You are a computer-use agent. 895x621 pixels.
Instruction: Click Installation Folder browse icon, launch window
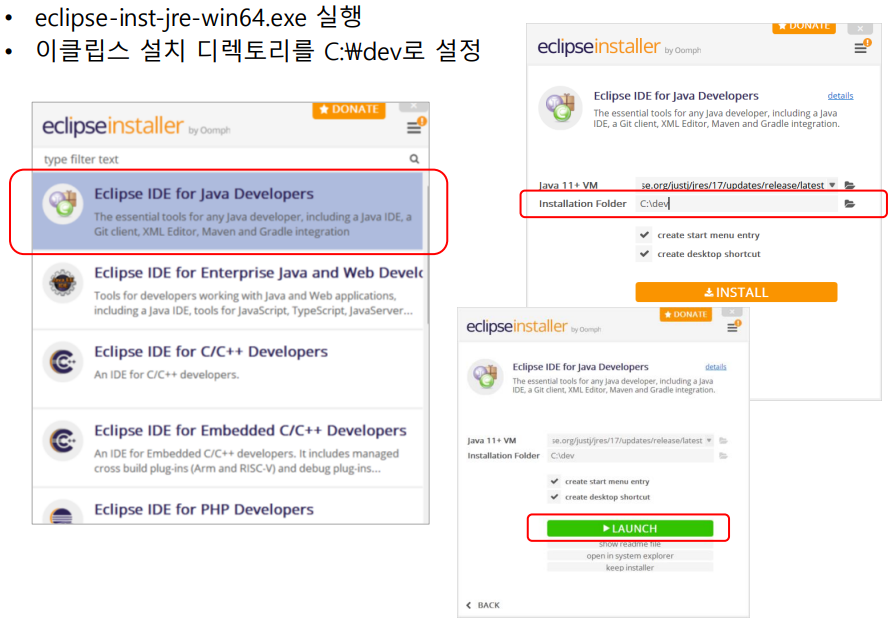[x=723, y=455]
